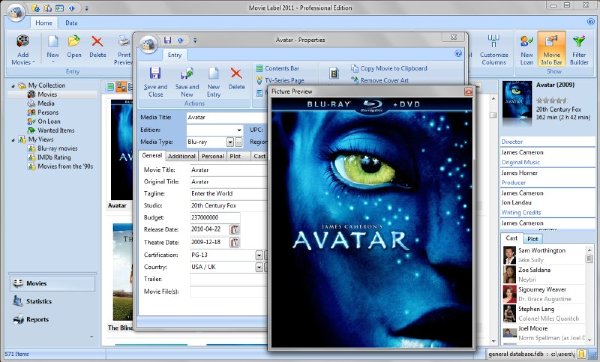Open Movies from the '90s view
The width and height of the screenshot is (600, 362).
[x=60, y=166]
